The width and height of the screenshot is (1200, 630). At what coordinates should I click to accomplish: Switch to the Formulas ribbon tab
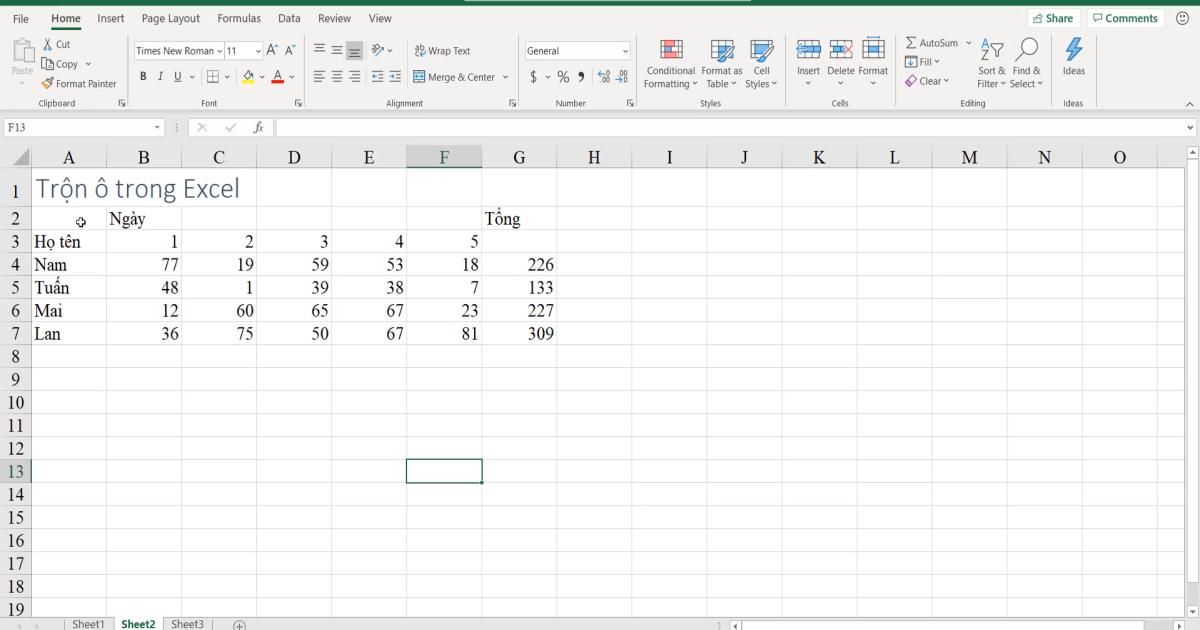(239, 17)
